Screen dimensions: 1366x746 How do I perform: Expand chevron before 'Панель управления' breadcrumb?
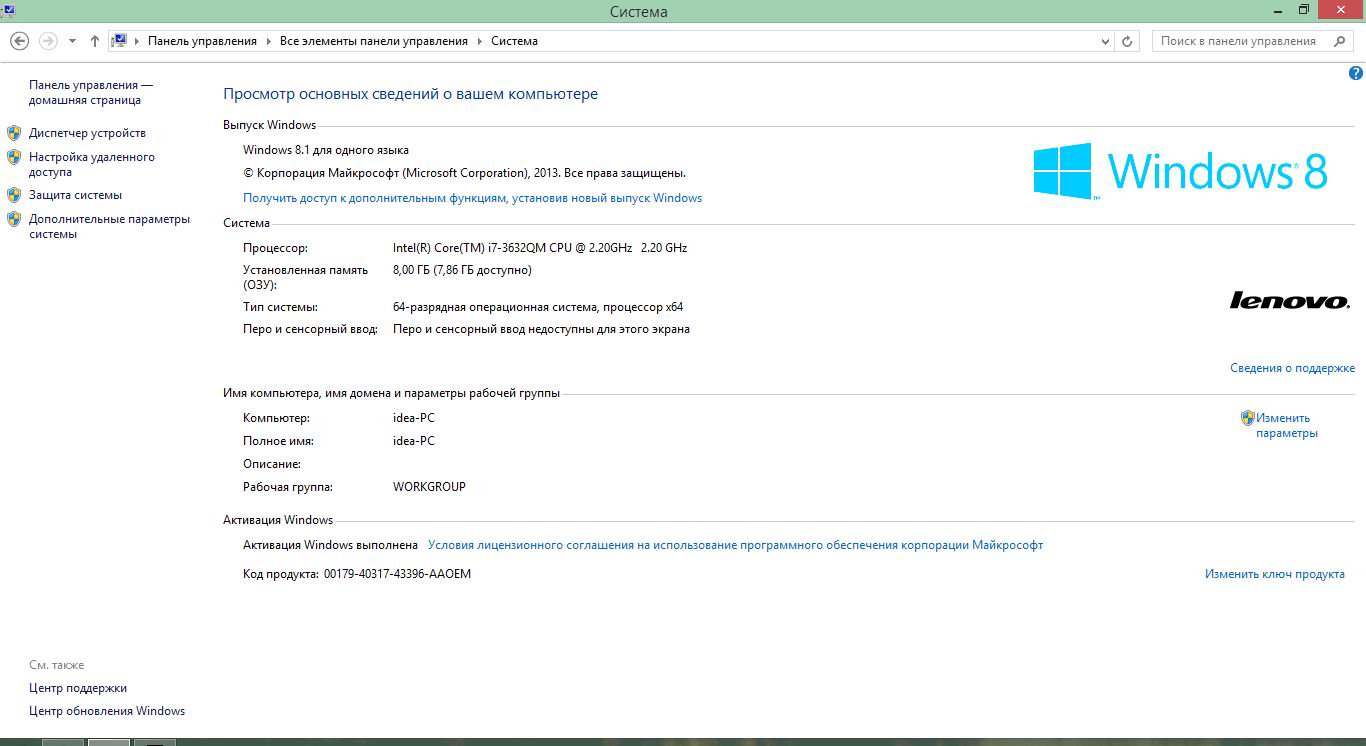point(137,41)
